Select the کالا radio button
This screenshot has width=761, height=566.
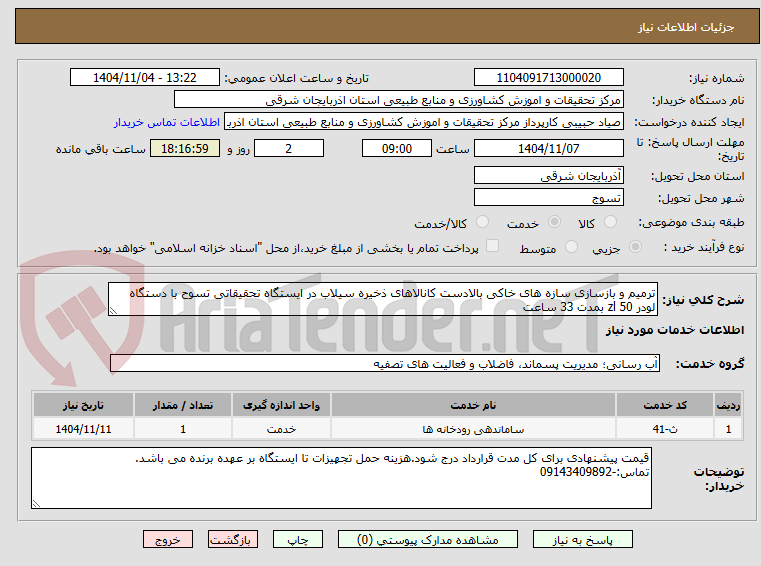click(610, 222)
